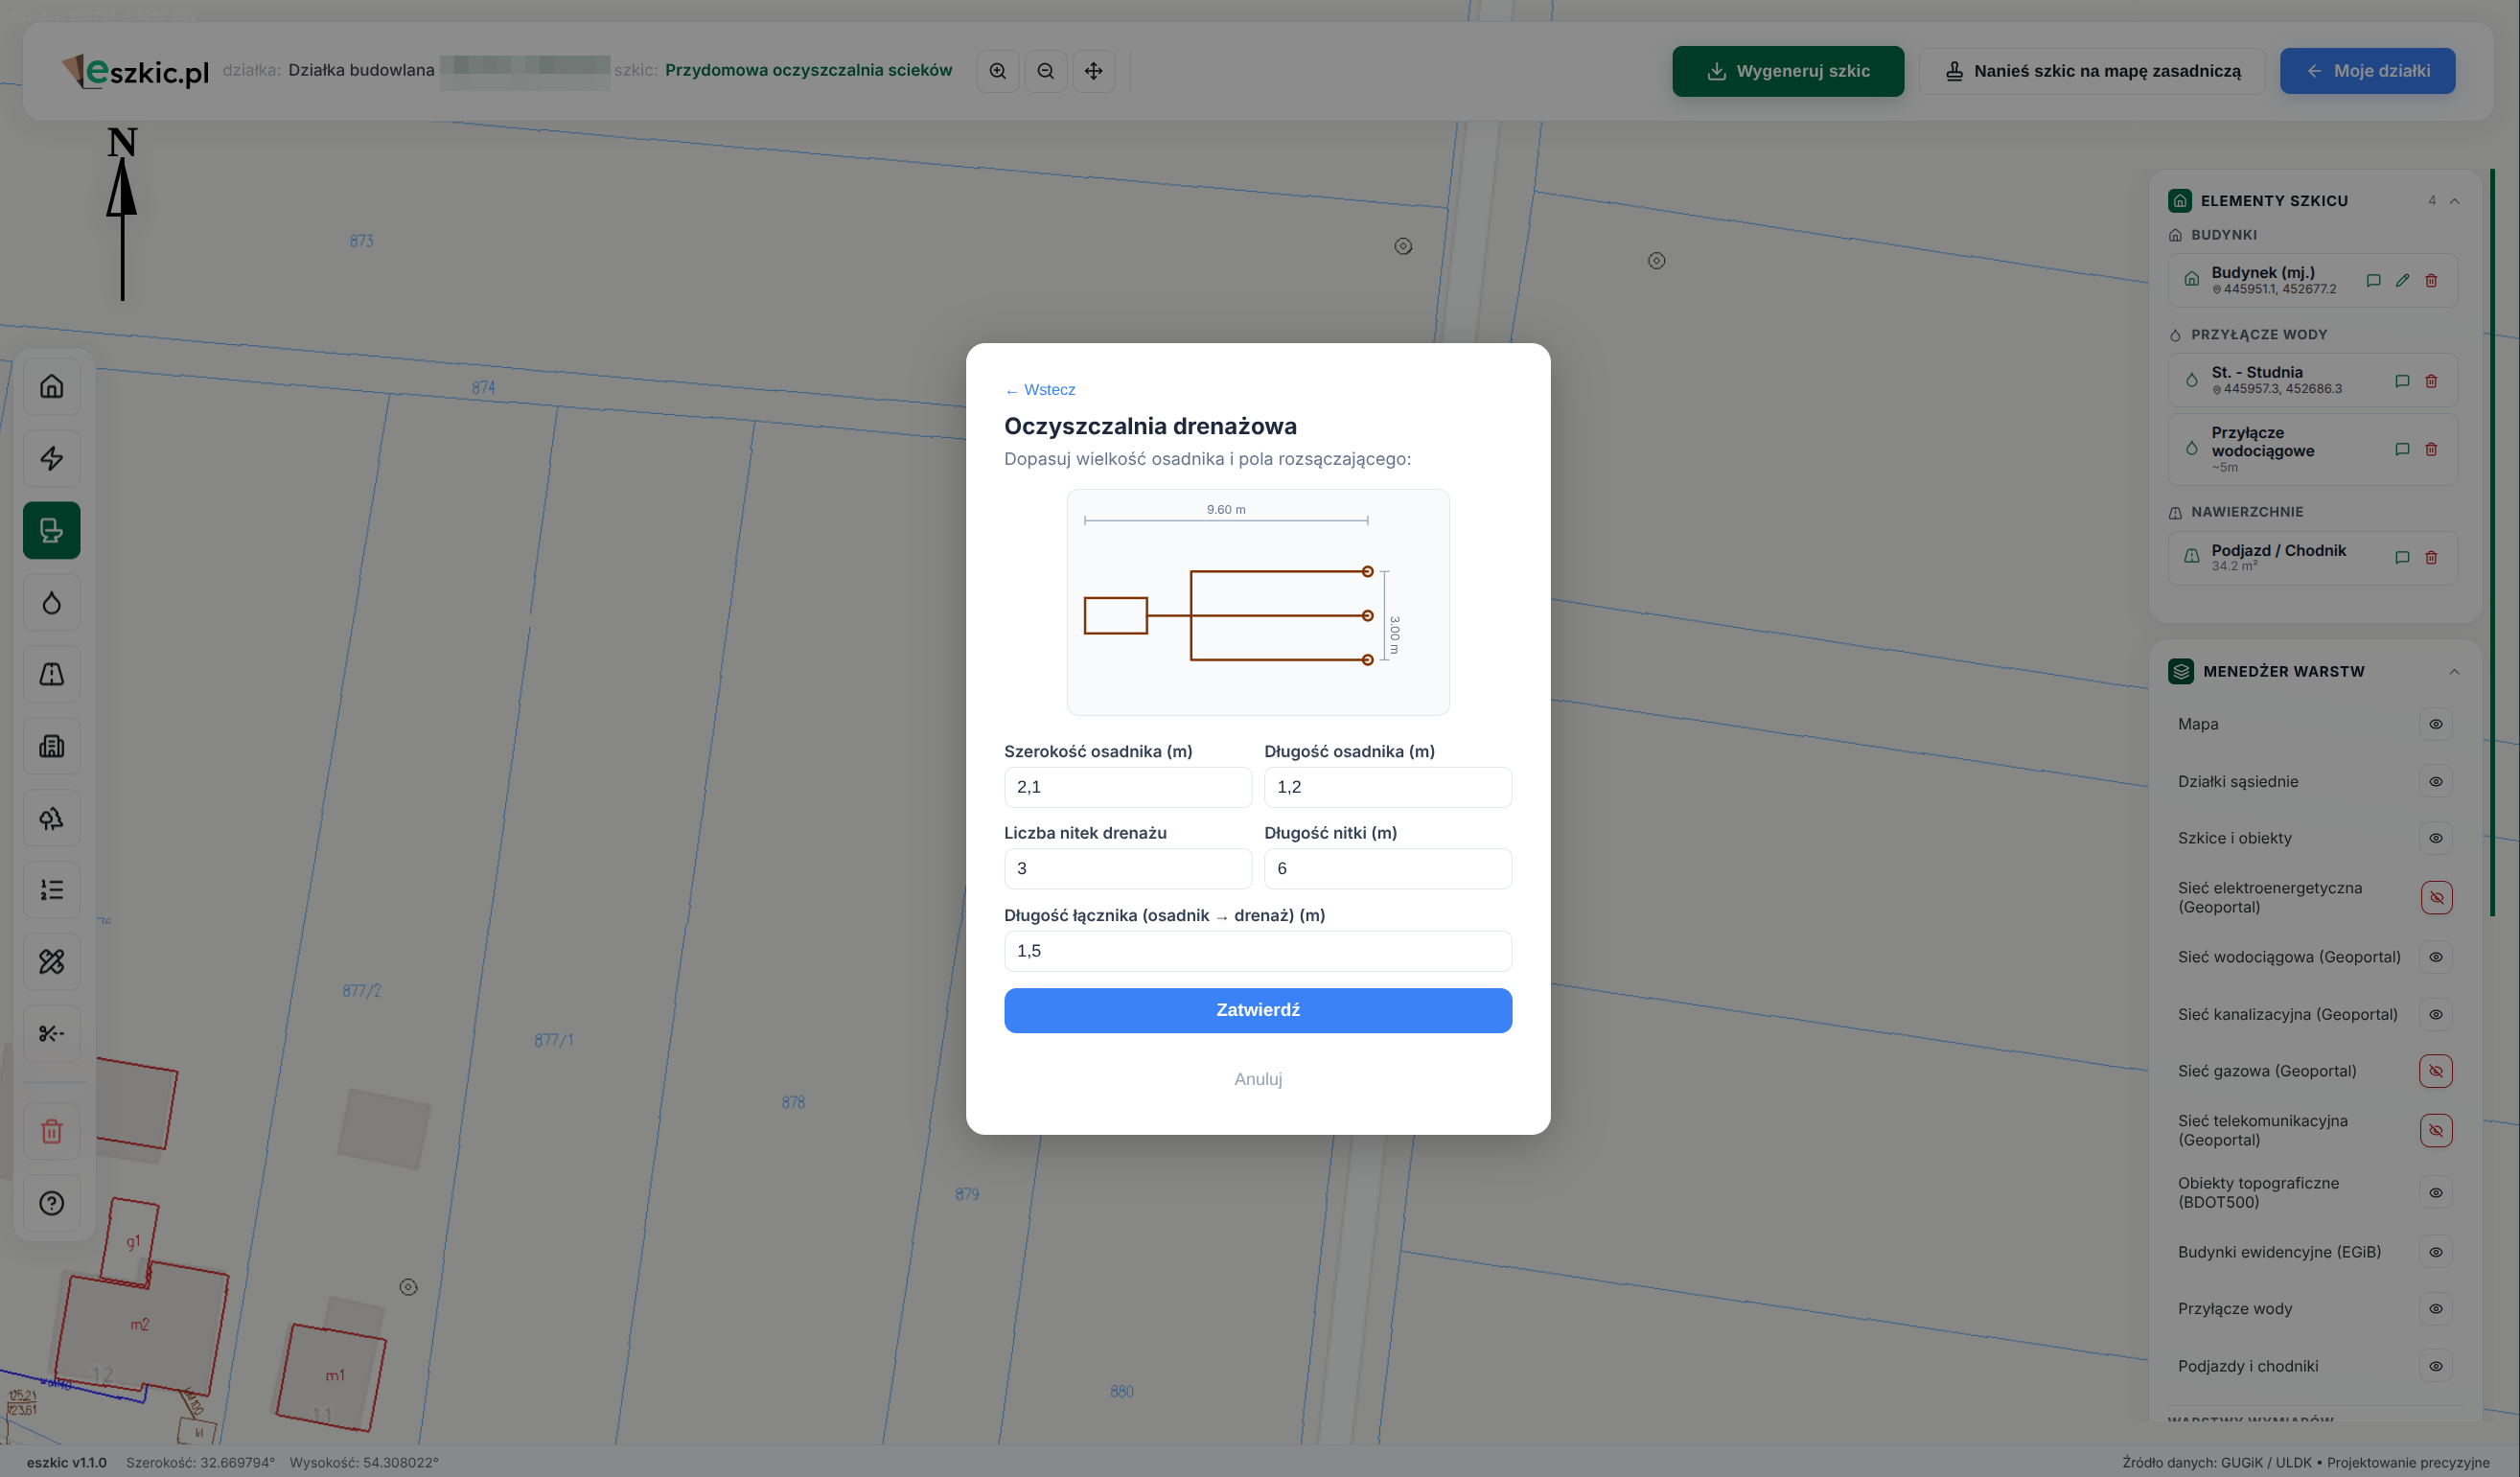
Task: Click the red trash icon in sidebar
Action: tap(52, 1132)
